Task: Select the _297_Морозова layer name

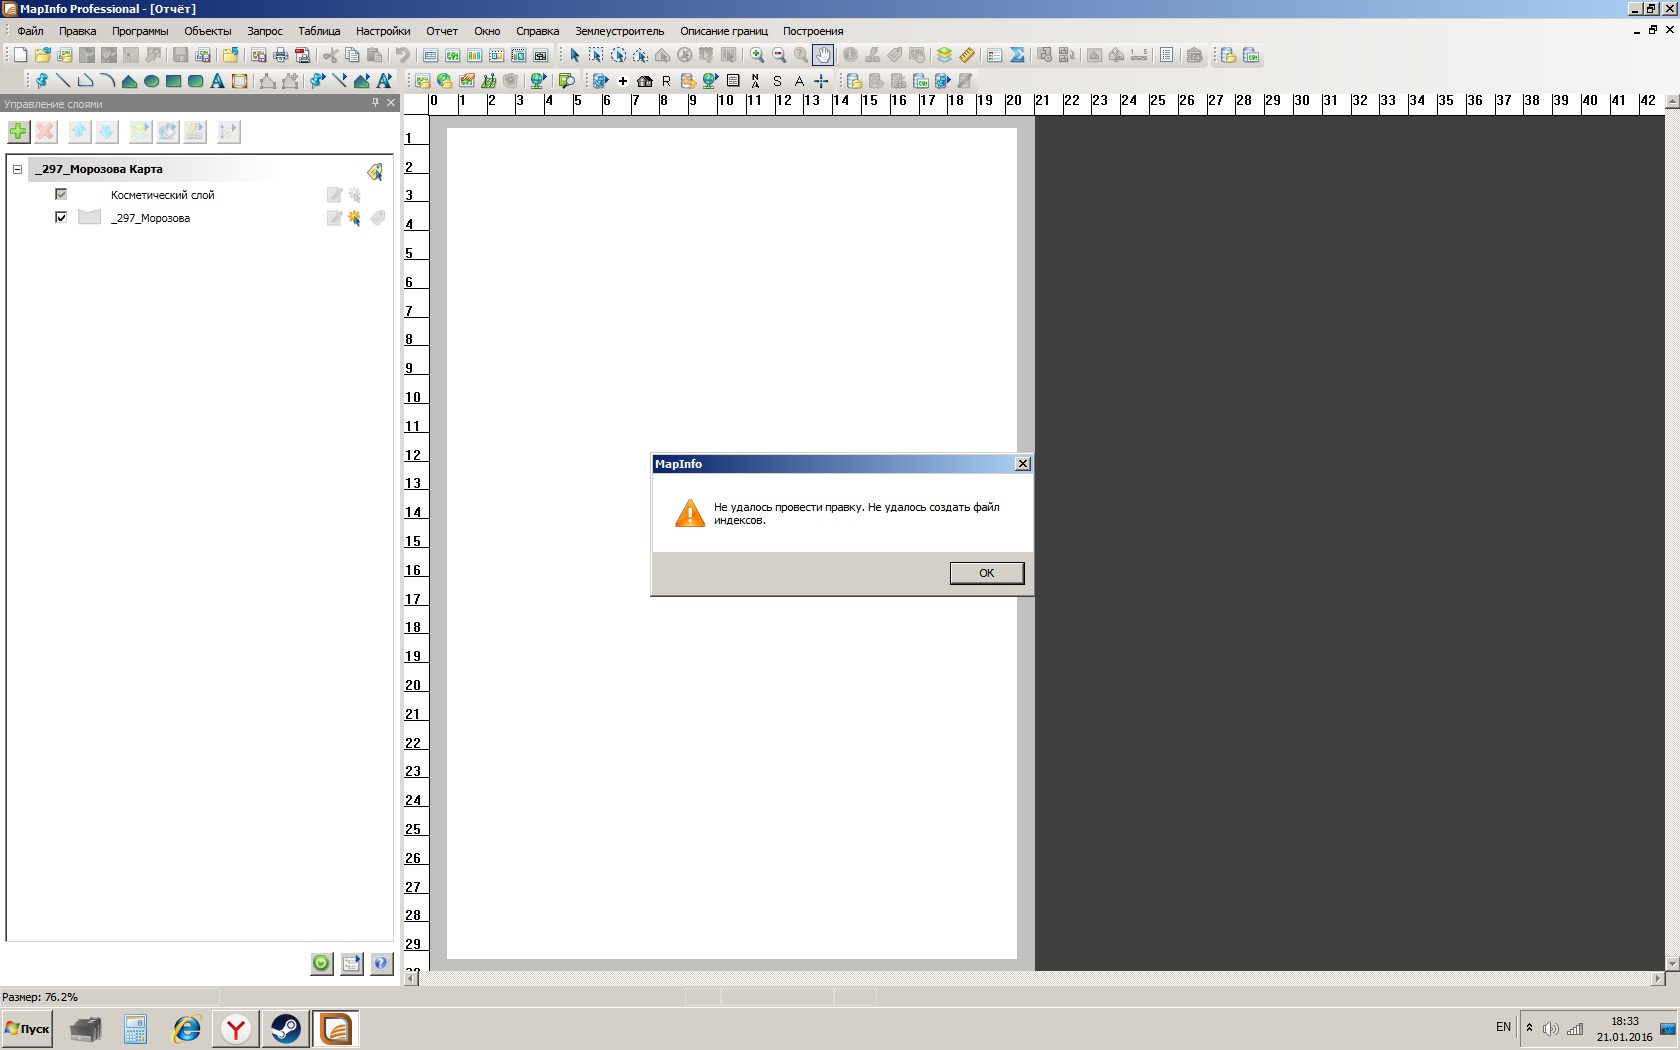Action: pyautogui.click(x=150, y=218)
